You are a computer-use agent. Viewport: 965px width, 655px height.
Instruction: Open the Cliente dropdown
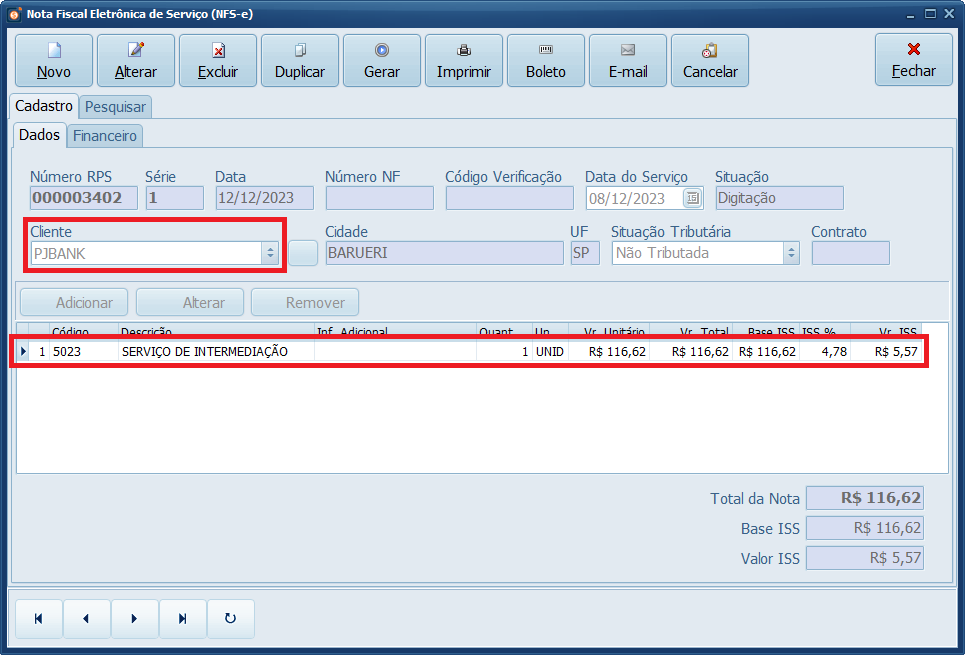pyautogui.click(x=270, y=252)
